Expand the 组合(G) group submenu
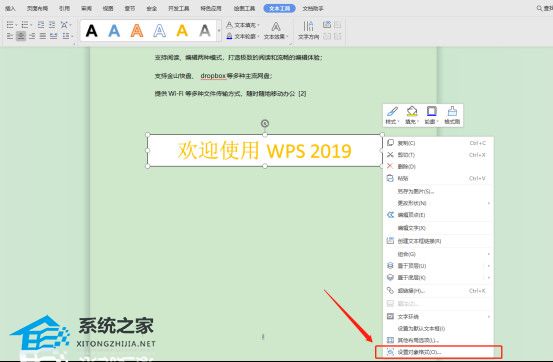Image resolution: width=553 pixels, height=362 pixels. tap(438, 254)
